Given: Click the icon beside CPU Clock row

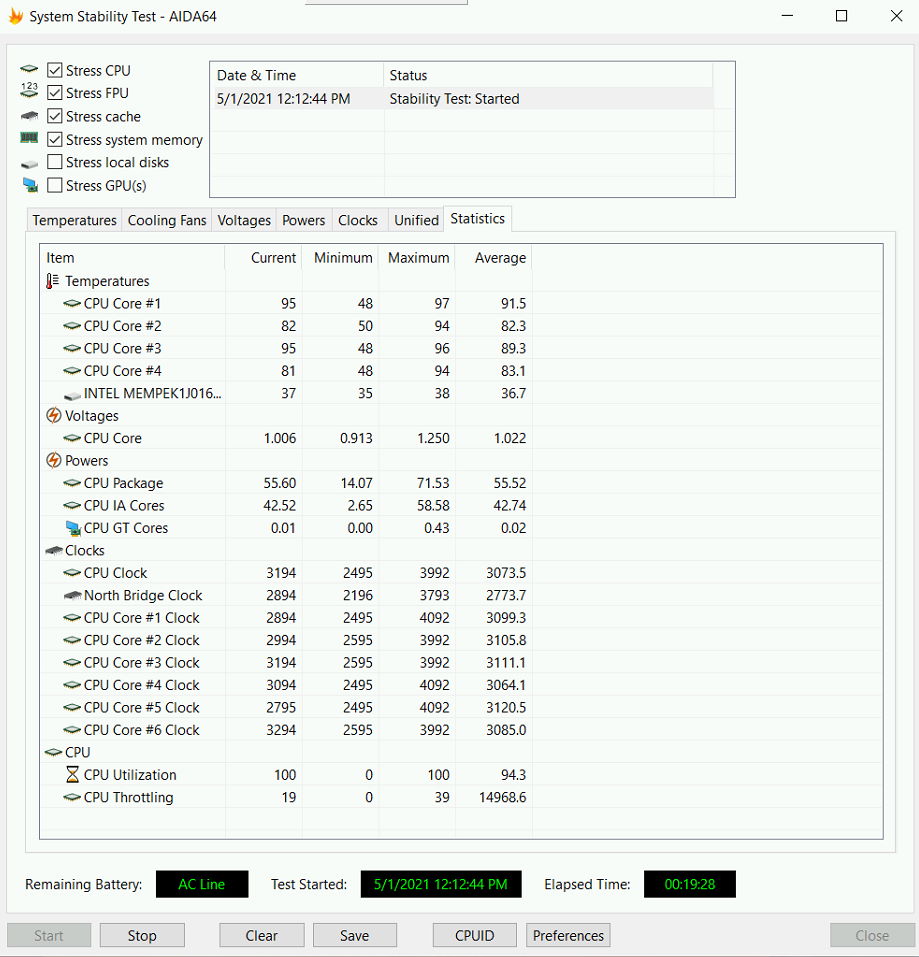Looking at the screenshot, I should pyautogui.click(x=72, y=572).
